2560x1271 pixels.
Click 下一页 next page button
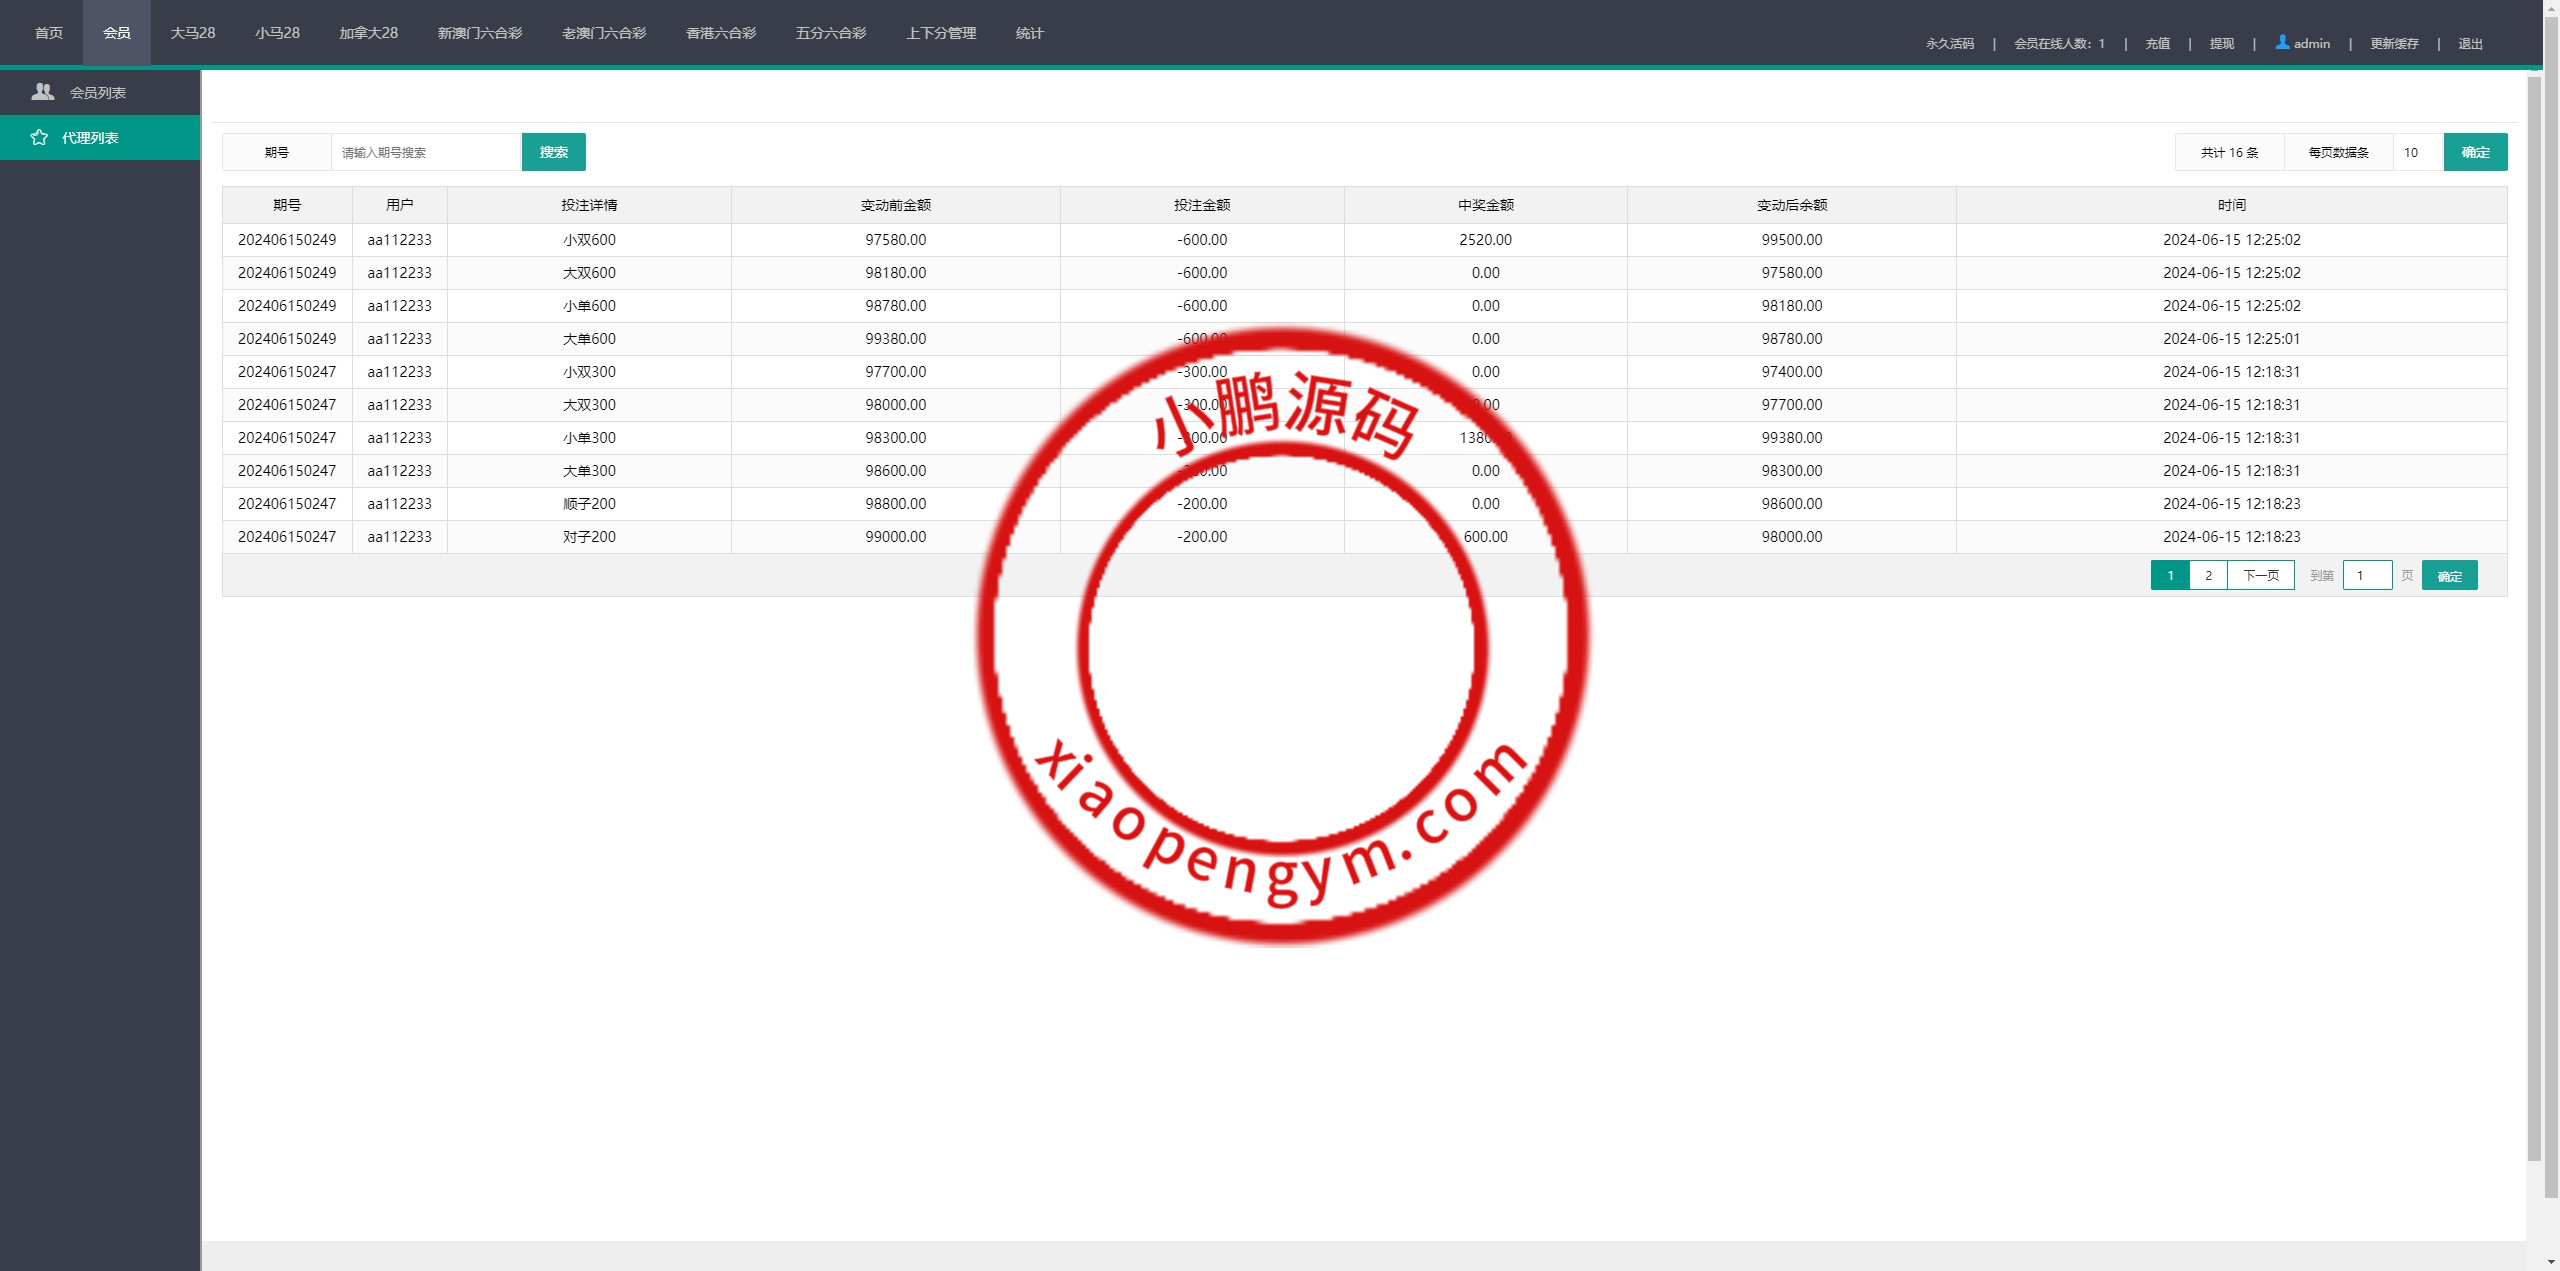coord(2260,575)
